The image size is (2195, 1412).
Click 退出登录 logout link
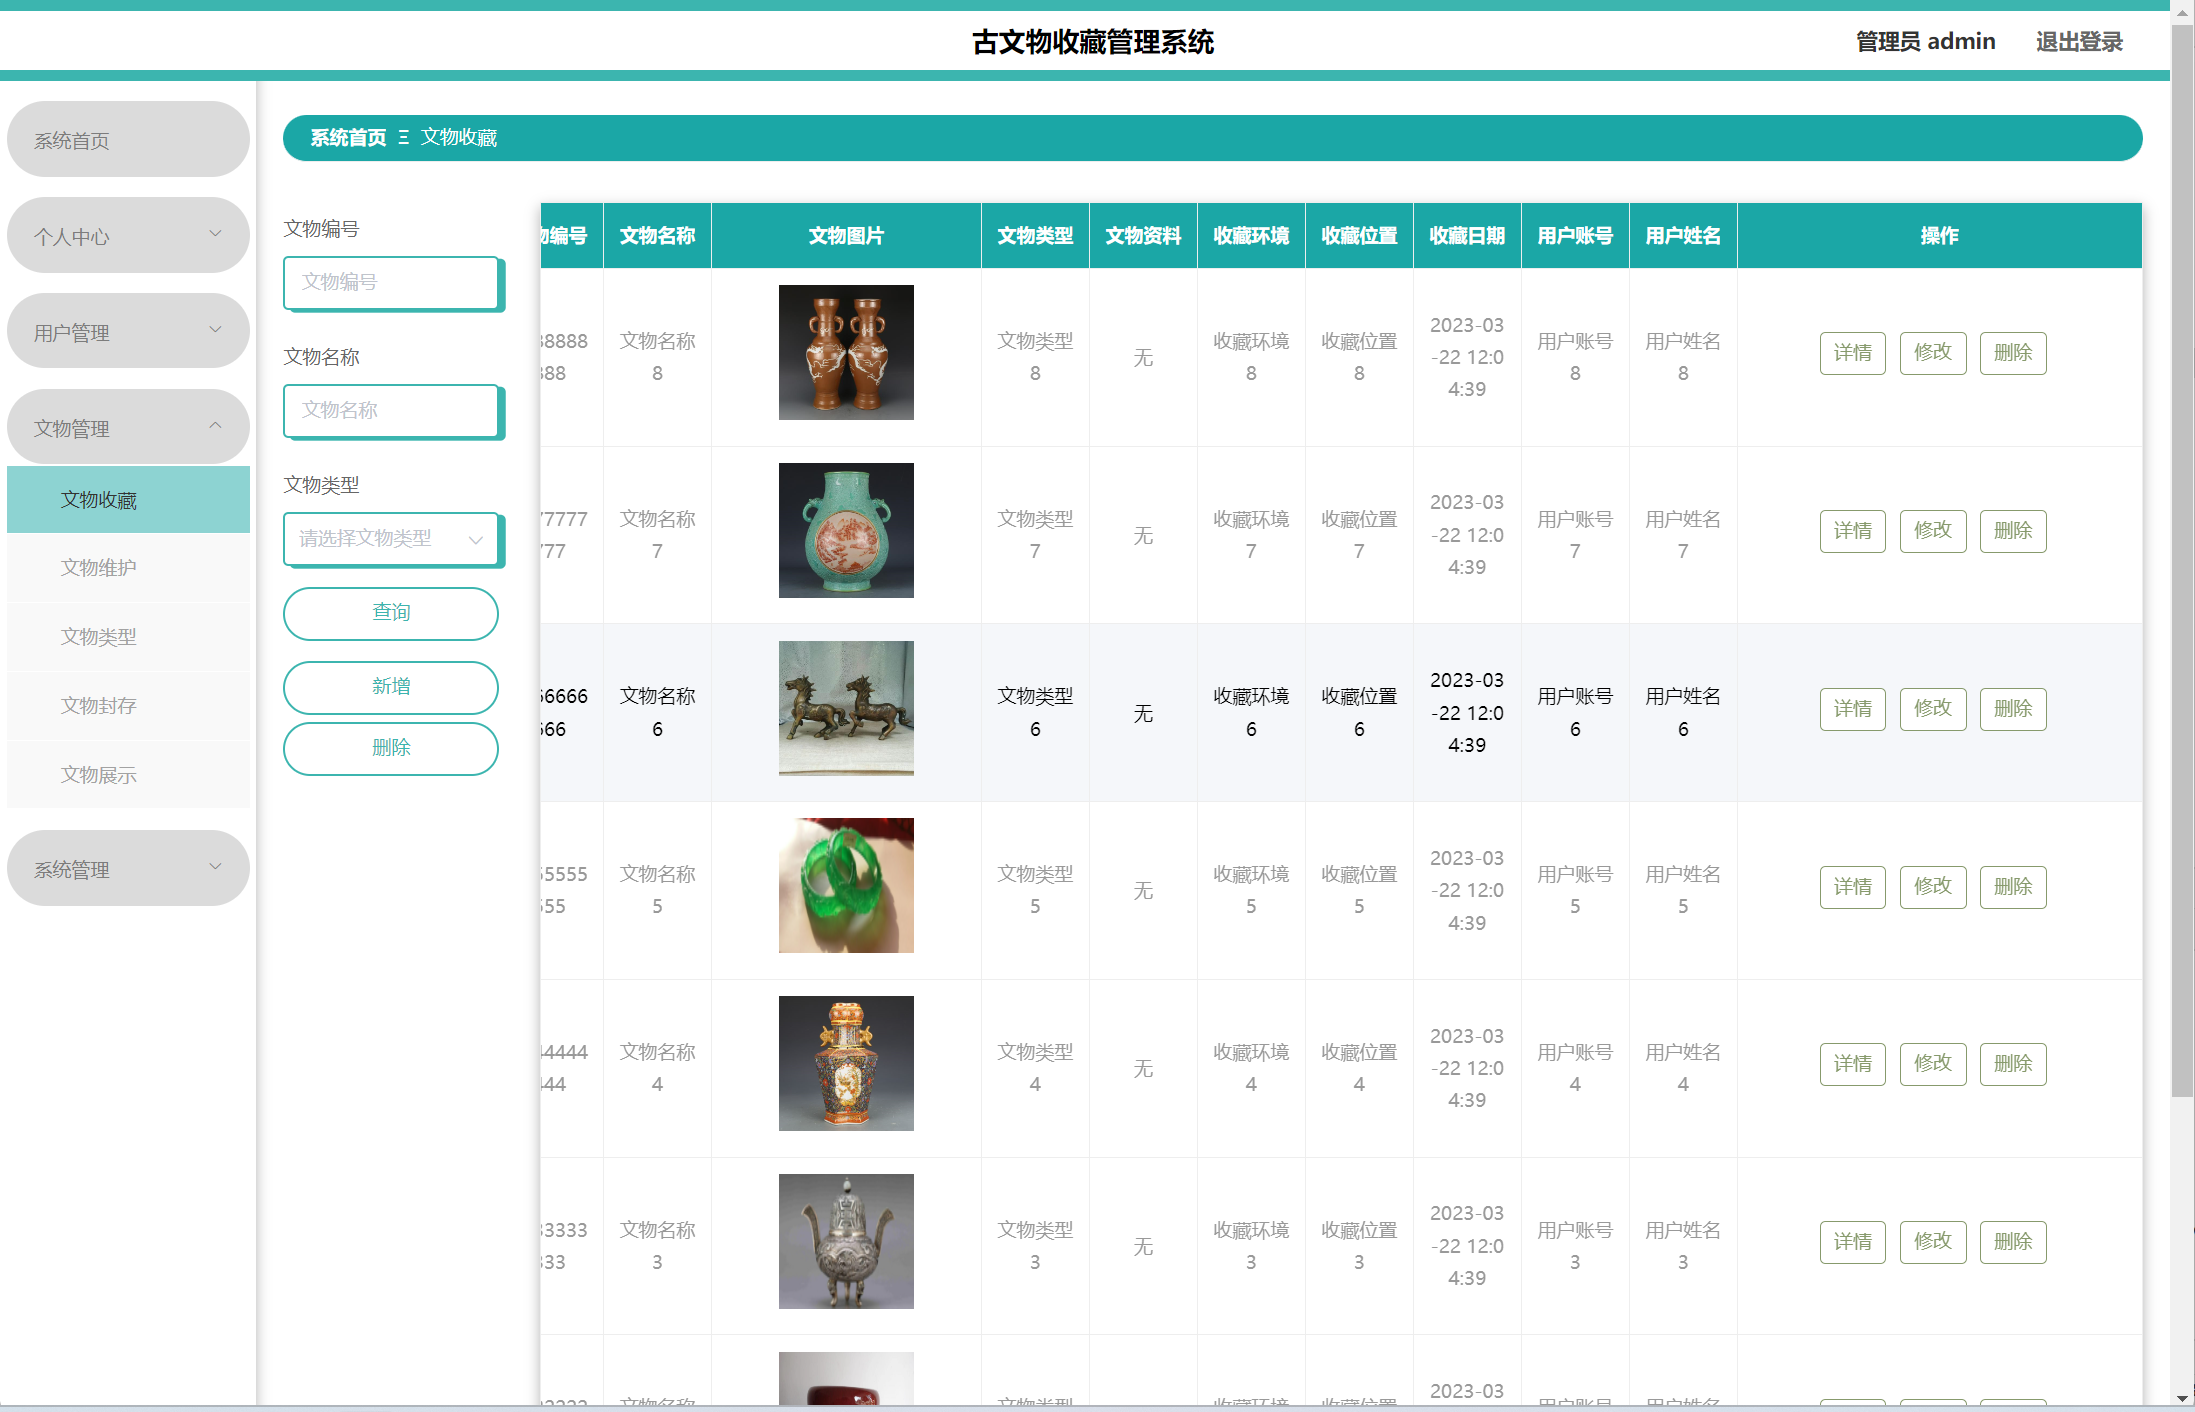click(x=2078, y=42)
